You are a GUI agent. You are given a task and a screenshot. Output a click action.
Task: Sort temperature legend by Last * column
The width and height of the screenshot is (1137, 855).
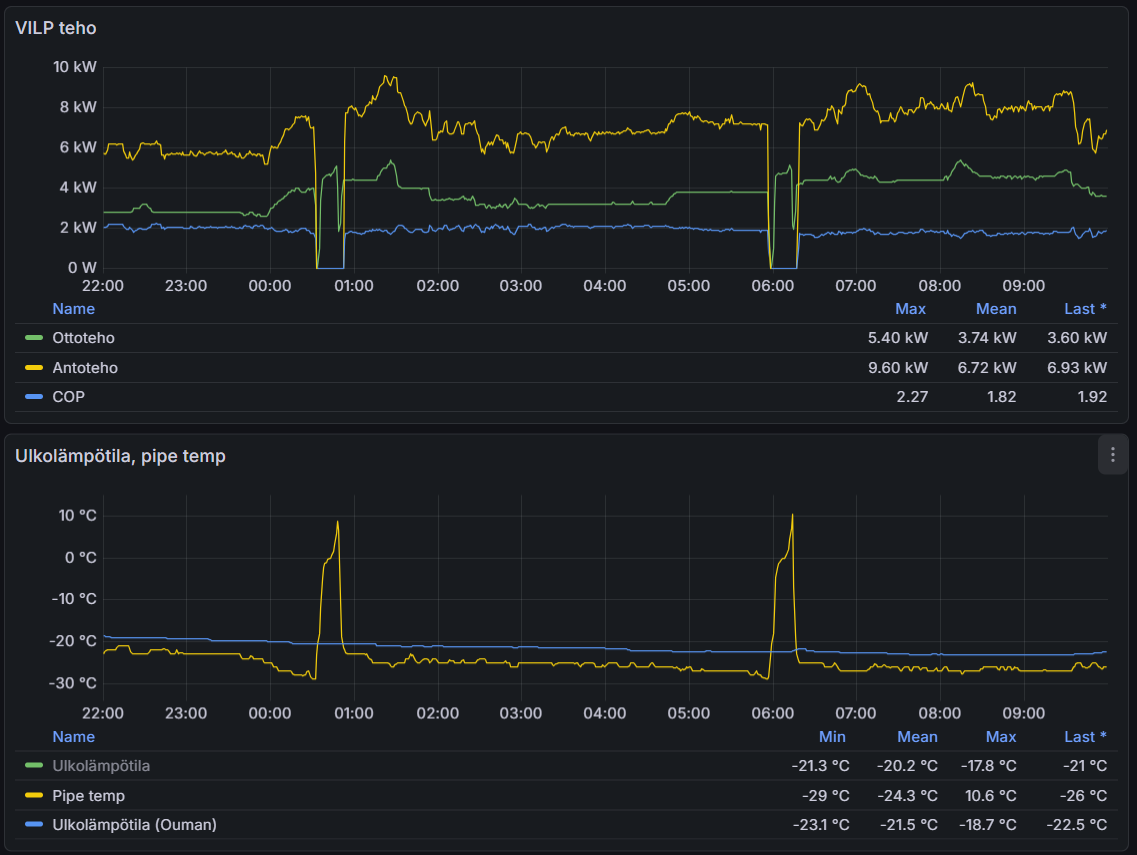(1085, 737)
